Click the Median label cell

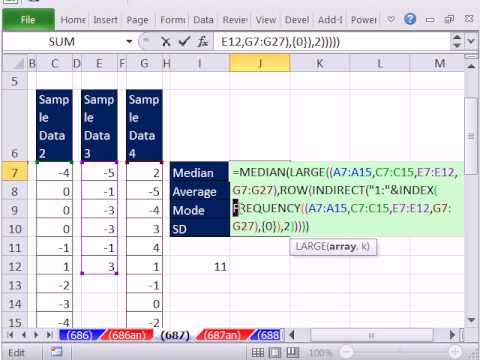(x=199, y=172)
